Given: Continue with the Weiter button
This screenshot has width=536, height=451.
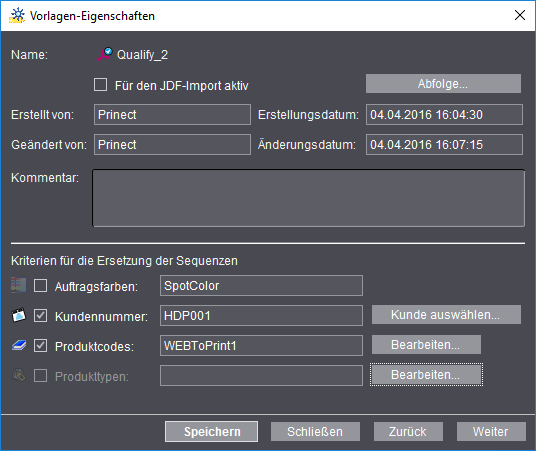Looking at the screenshot, I should 491,432.
